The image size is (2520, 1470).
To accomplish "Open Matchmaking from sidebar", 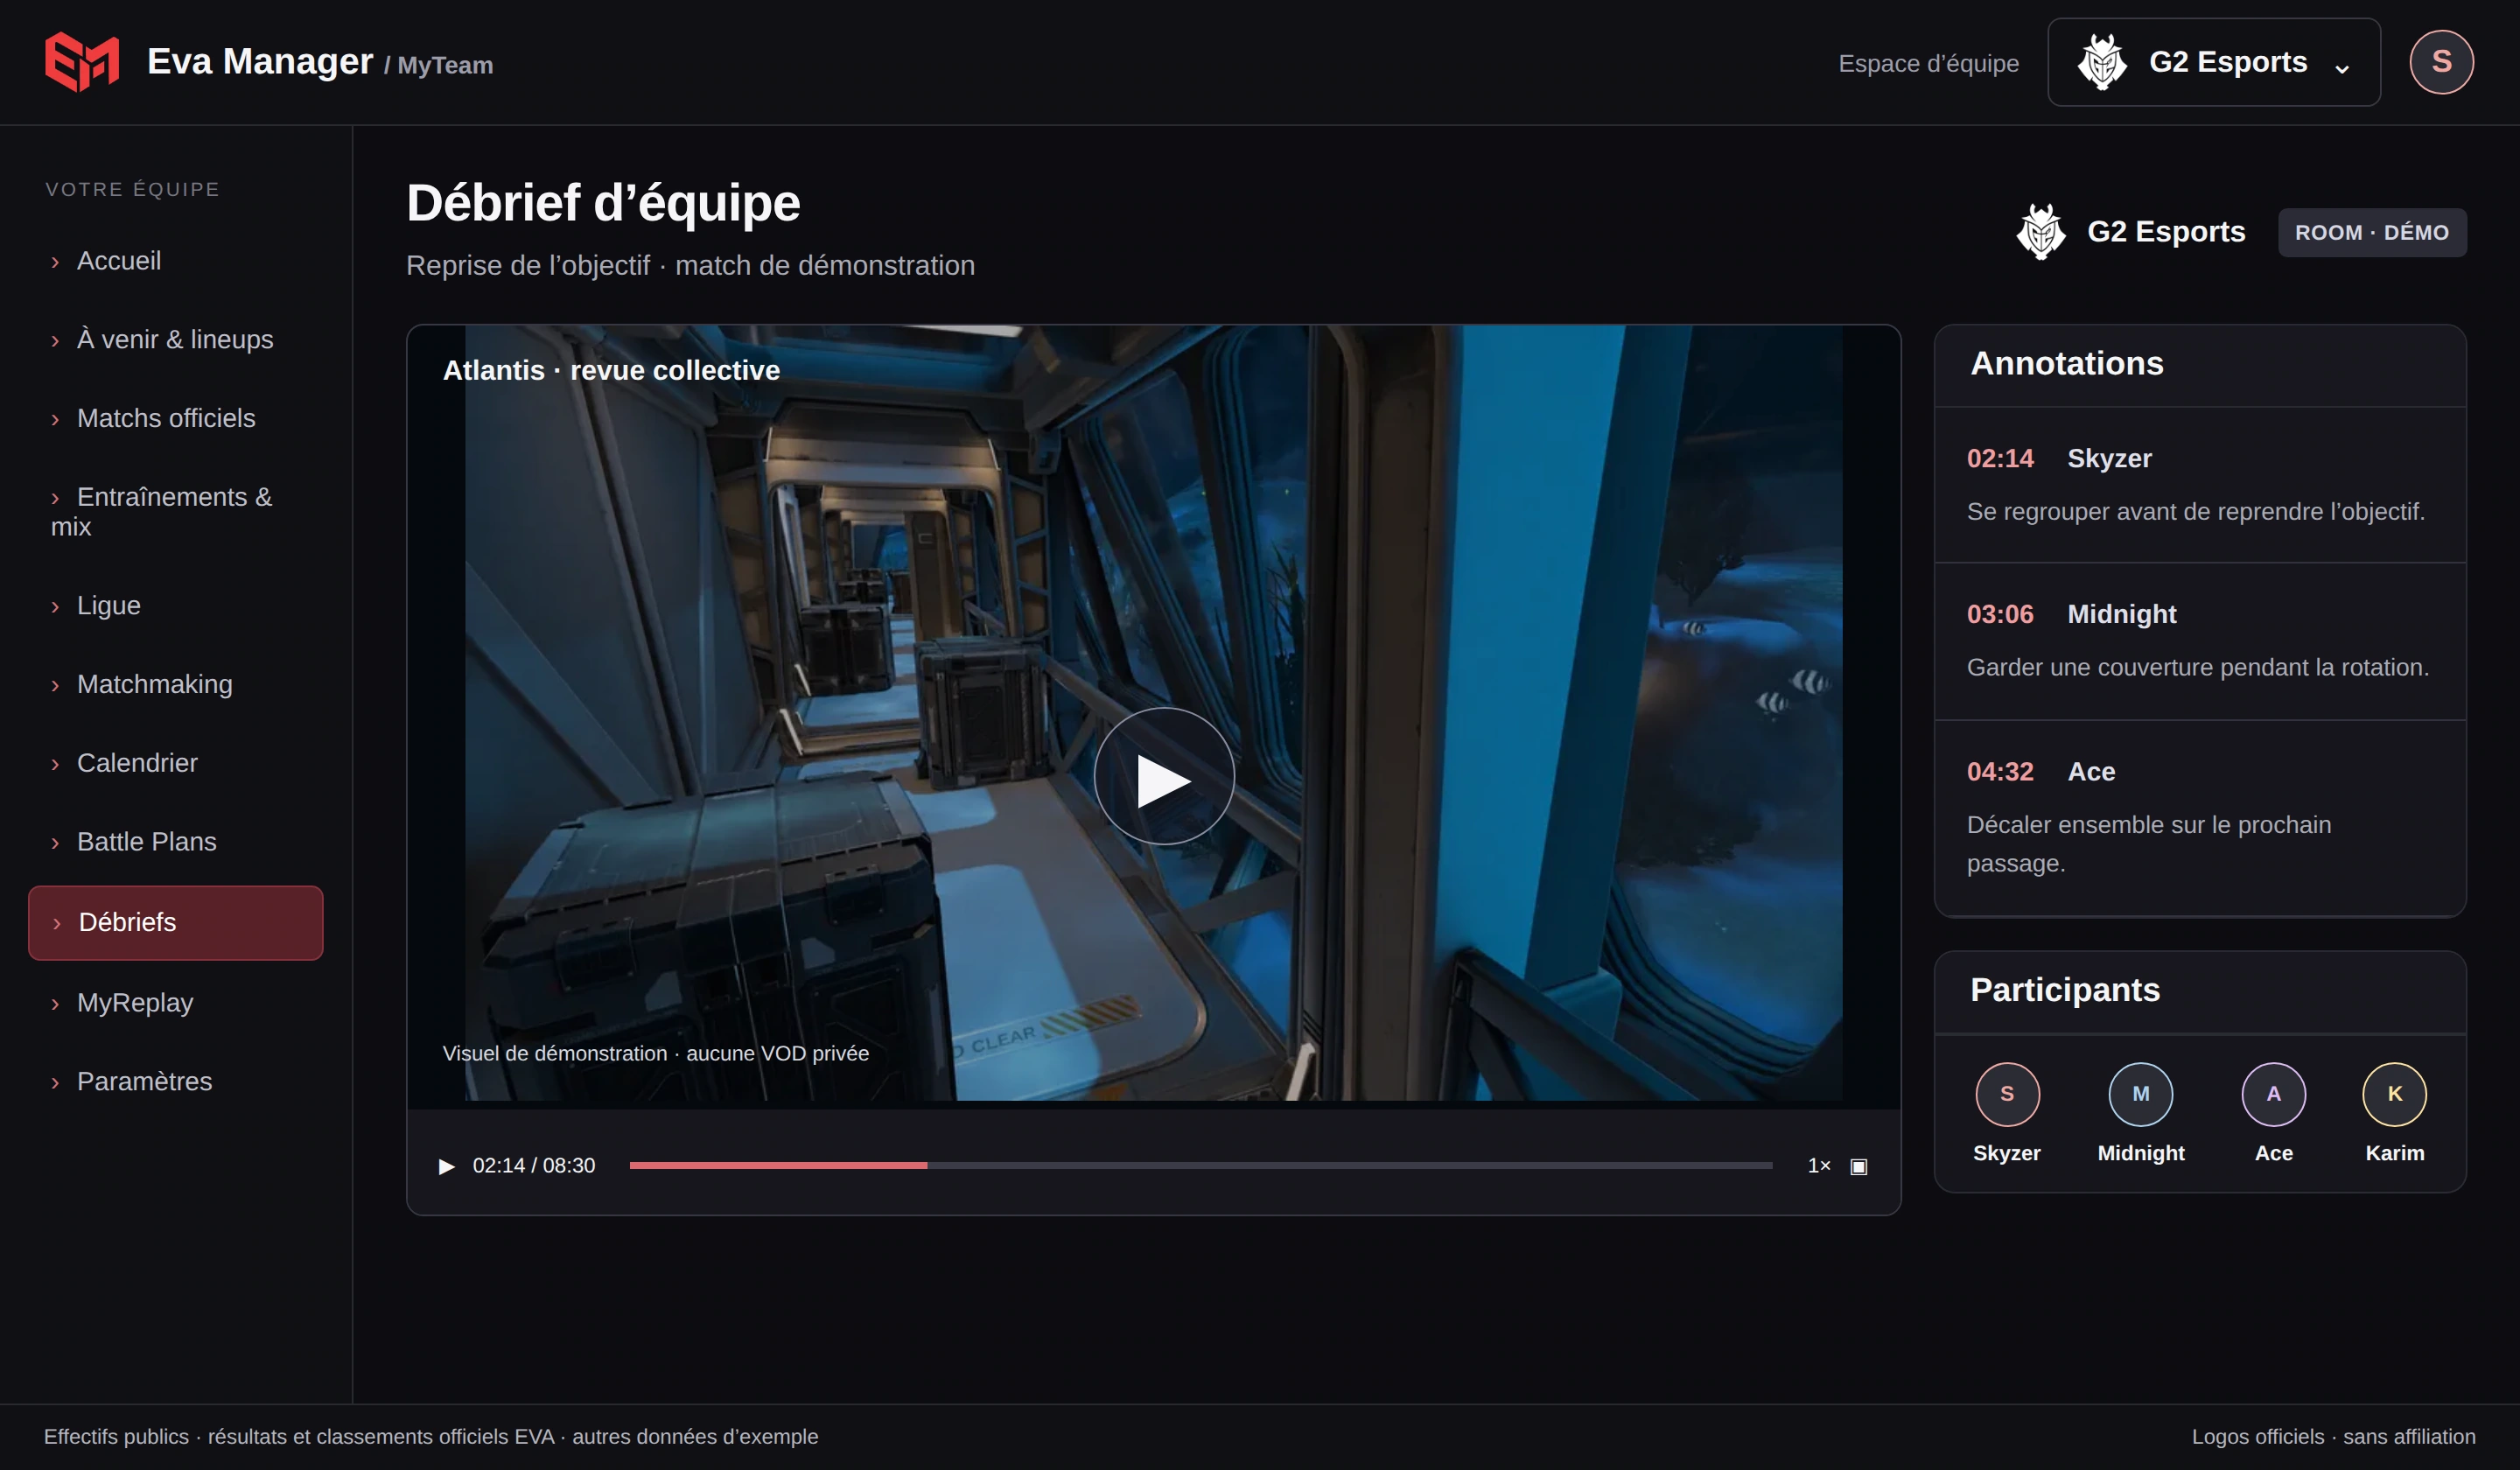I will (176, 684).
